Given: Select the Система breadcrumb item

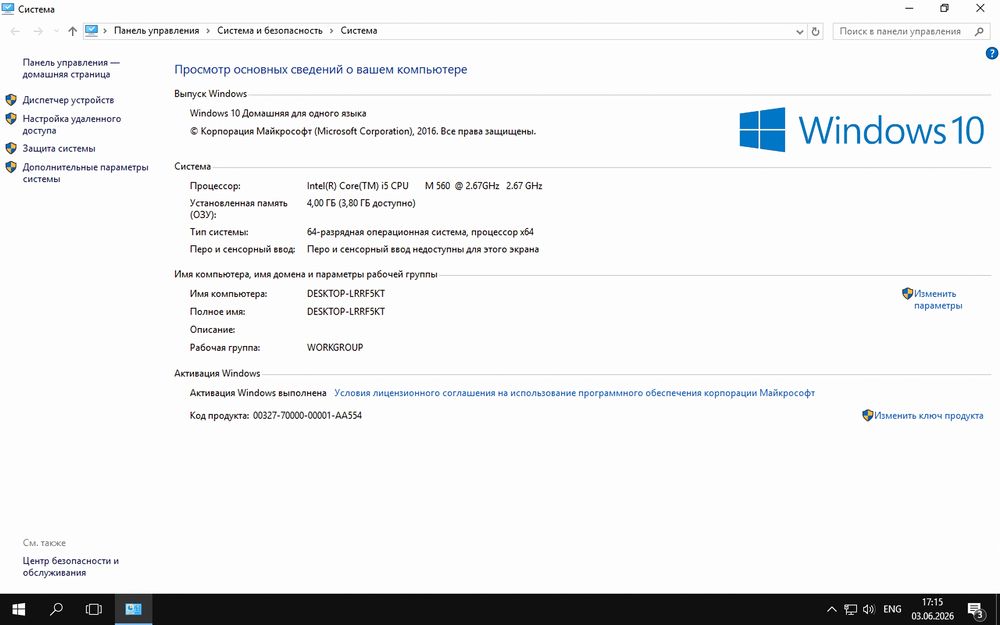Looking at the screenshot, I should tap(358, 31).
